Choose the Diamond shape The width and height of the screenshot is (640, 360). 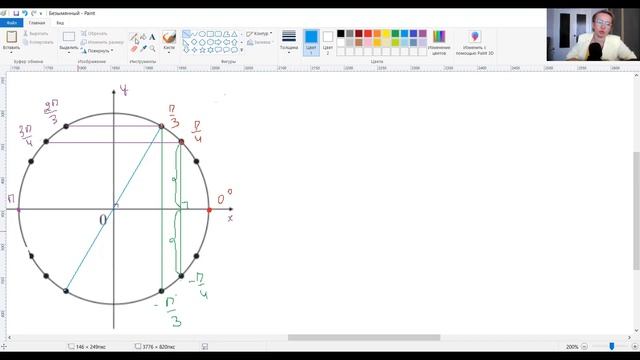point(194,42)
